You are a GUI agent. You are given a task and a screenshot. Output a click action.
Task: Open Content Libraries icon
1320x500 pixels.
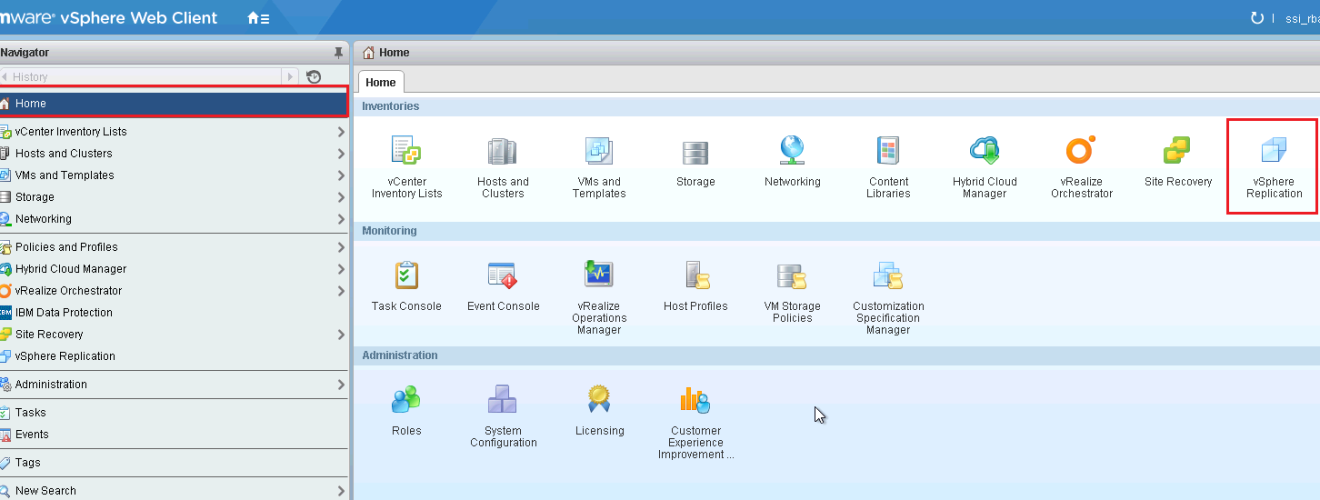888,151
